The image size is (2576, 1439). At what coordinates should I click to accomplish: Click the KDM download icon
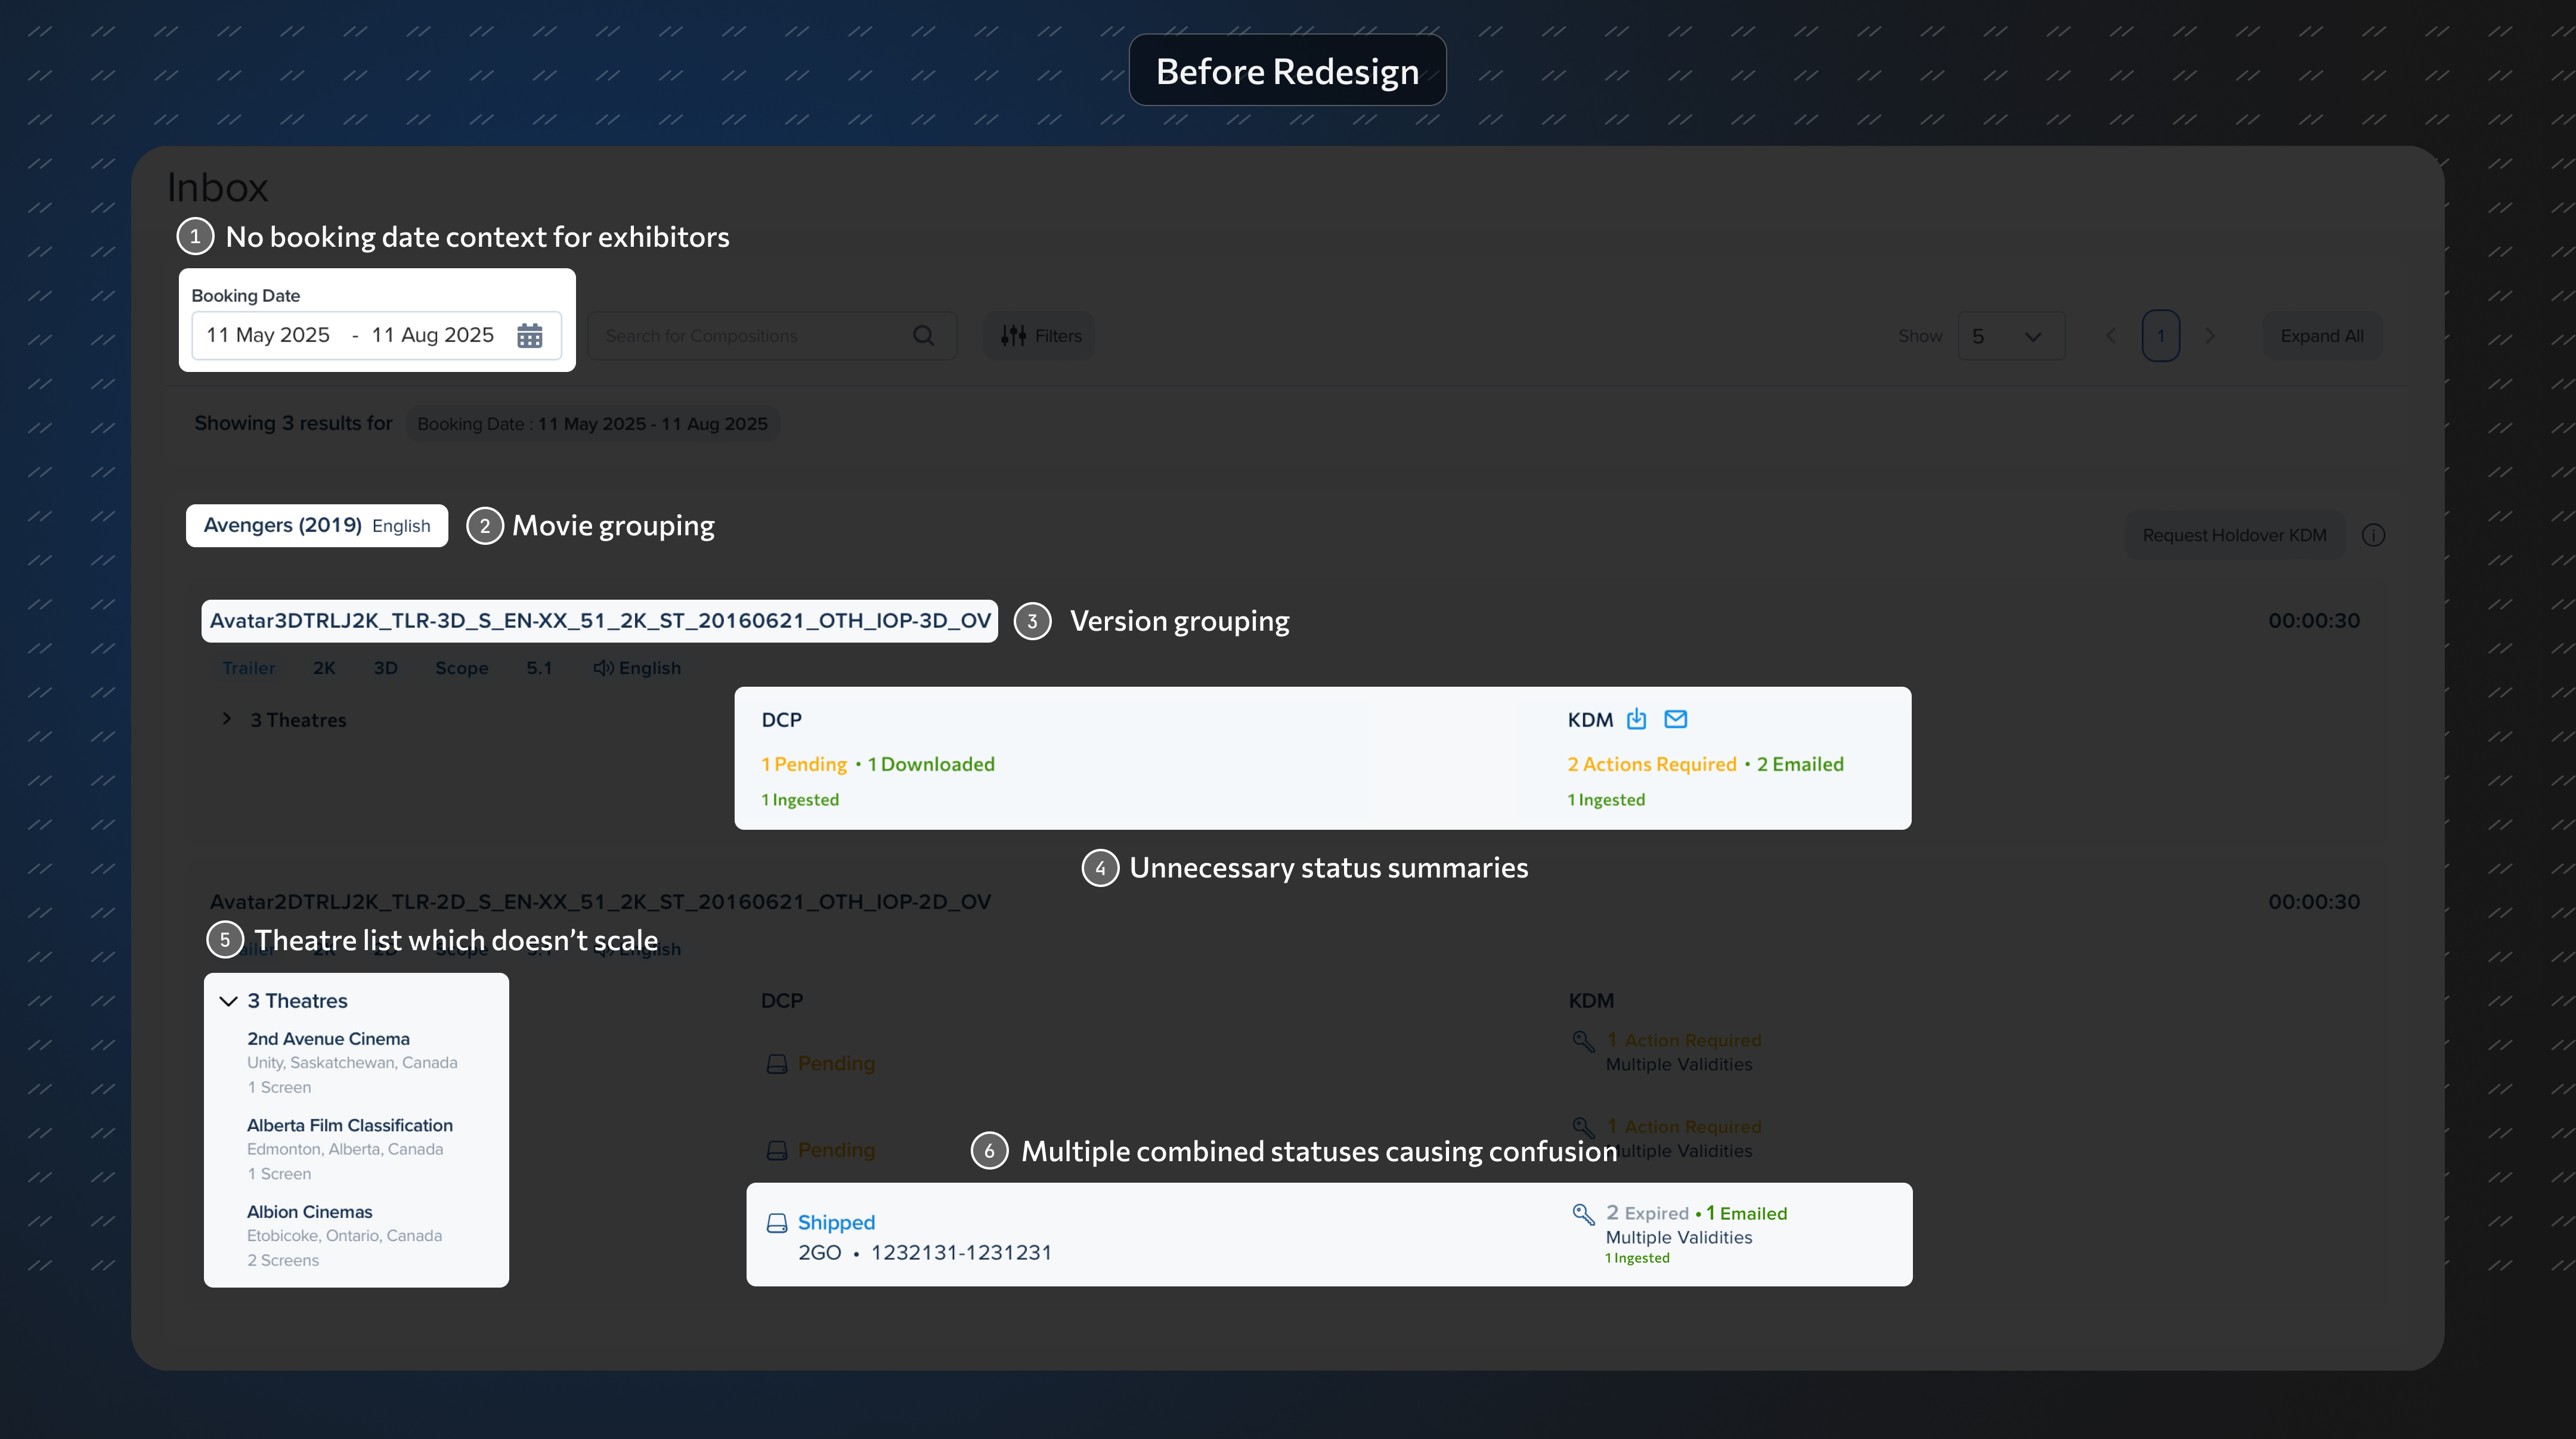[1637, 718]
